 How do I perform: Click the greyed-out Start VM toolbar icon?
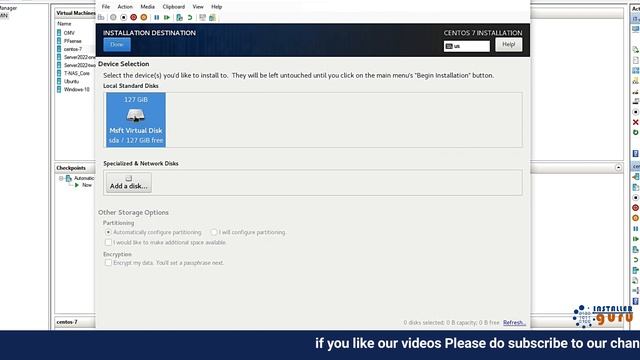point(113,18)
